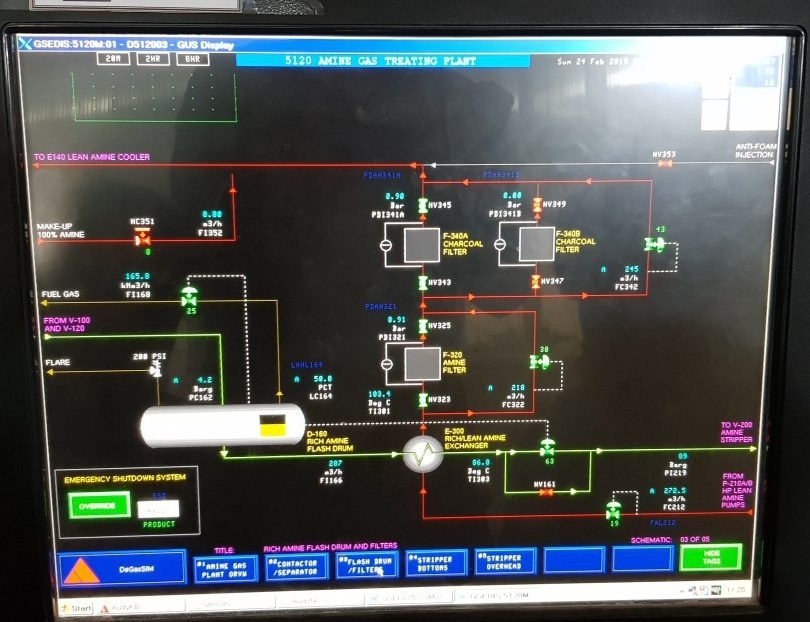Click the HV345 valve above filter F-340A
This screenshot has width=810, height=622.
423,205
